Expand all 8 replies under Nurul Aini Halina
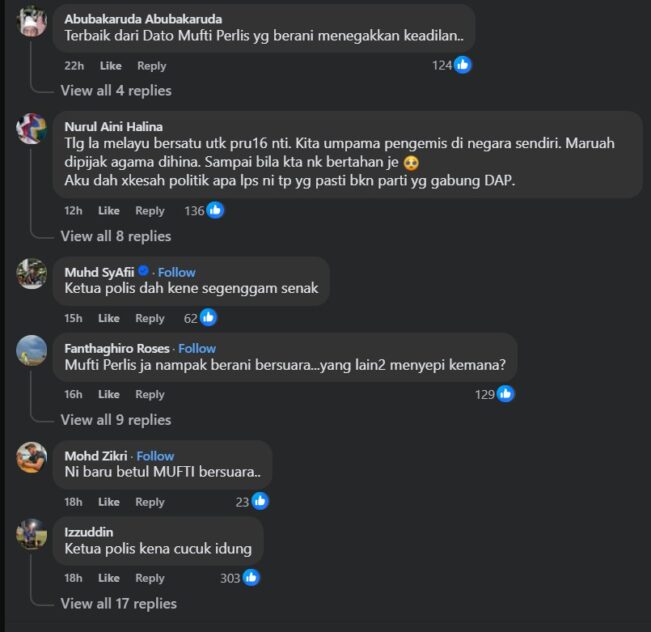This screenshot has height=632, width=651. click(116, 236)
